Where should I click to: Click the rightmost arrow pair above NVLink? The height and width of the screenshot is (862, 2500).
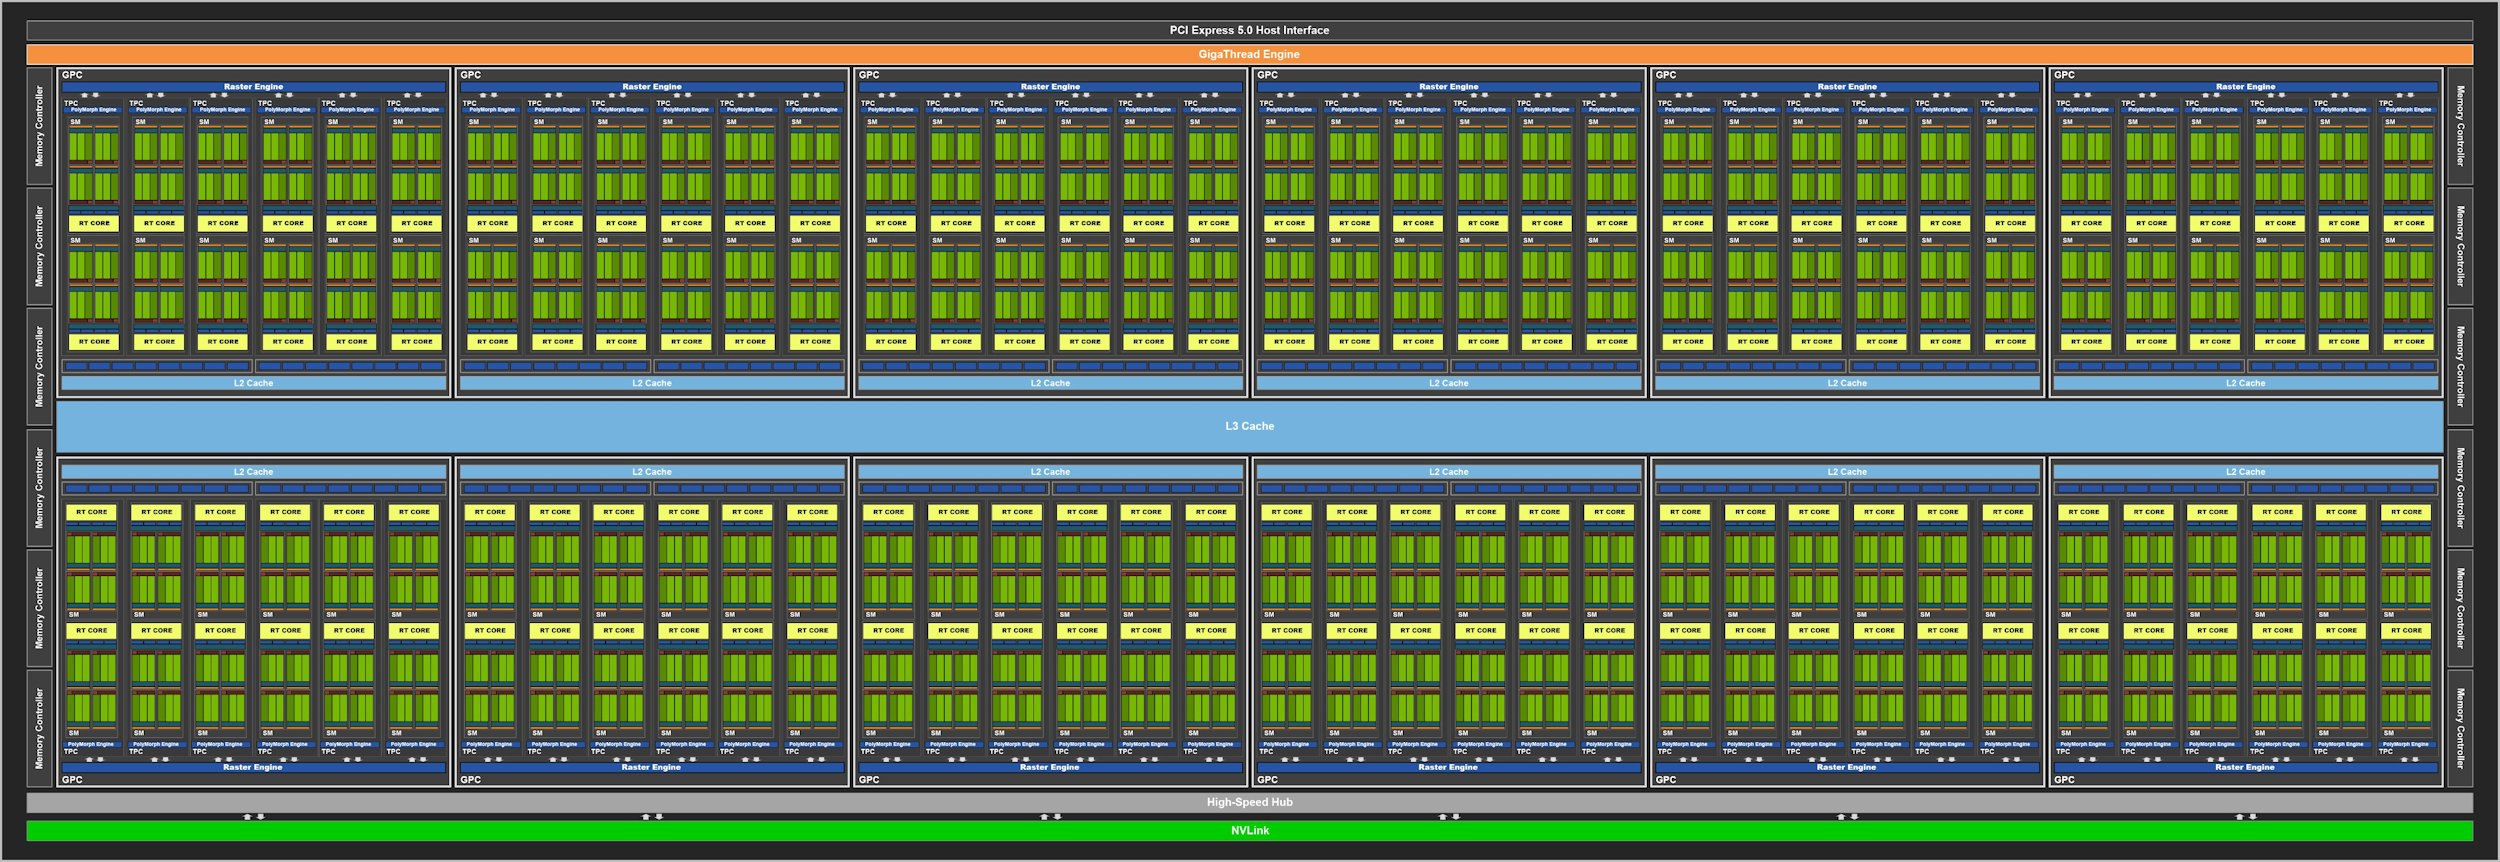tap(2246, 817)
